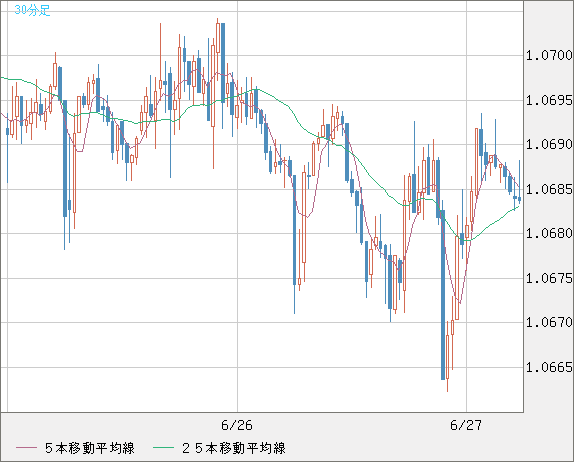Screen dimensions: 574x462
Task: Click the 25本移動平均線 legend label
Action: pos(234,448)
